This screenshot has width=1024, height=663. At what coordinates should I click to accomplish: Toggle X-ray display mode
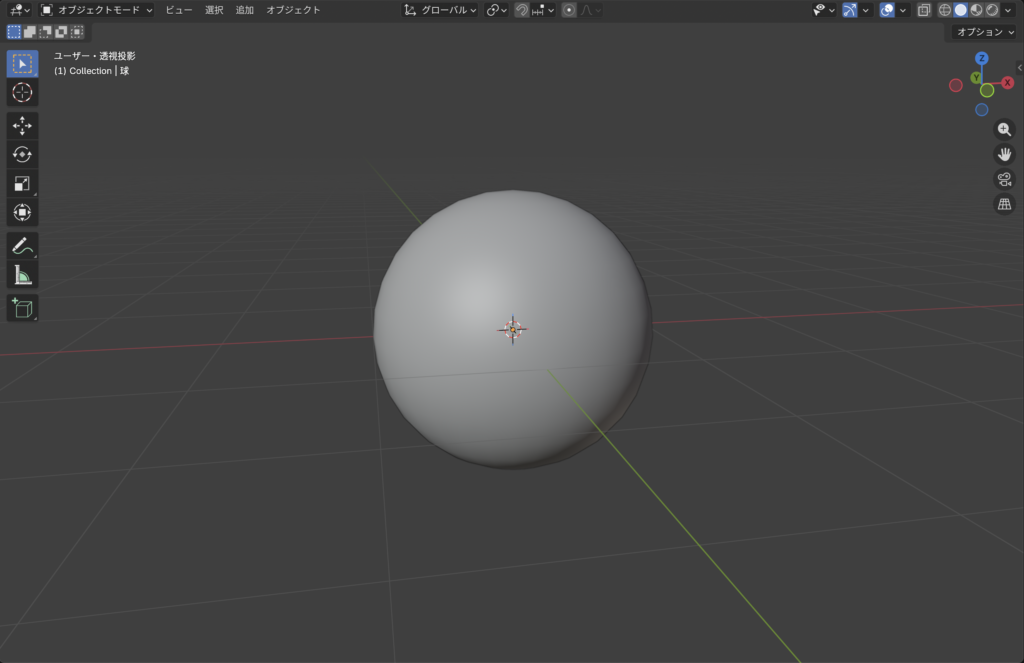924,10
